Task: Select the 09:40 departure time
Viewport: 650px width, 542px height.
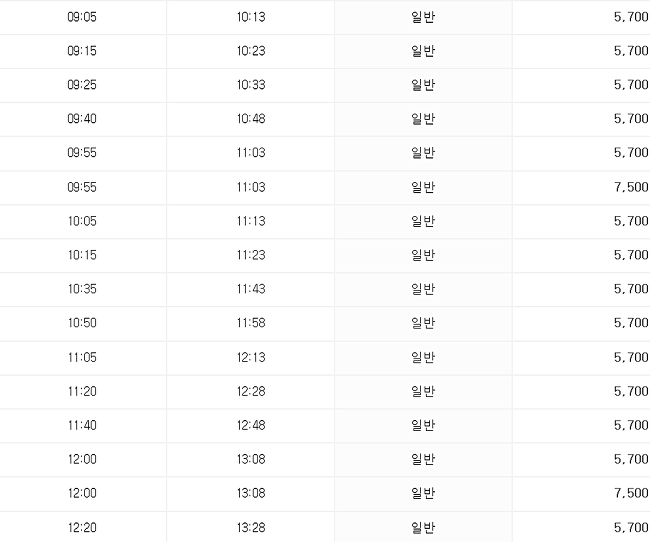Action: 82,119
